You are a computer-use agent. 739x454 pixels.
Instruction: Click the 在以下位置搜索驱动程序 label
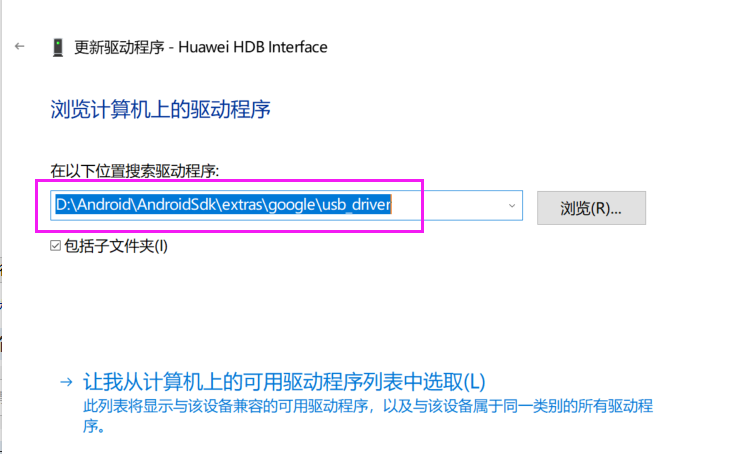click(x=135, y=171)
